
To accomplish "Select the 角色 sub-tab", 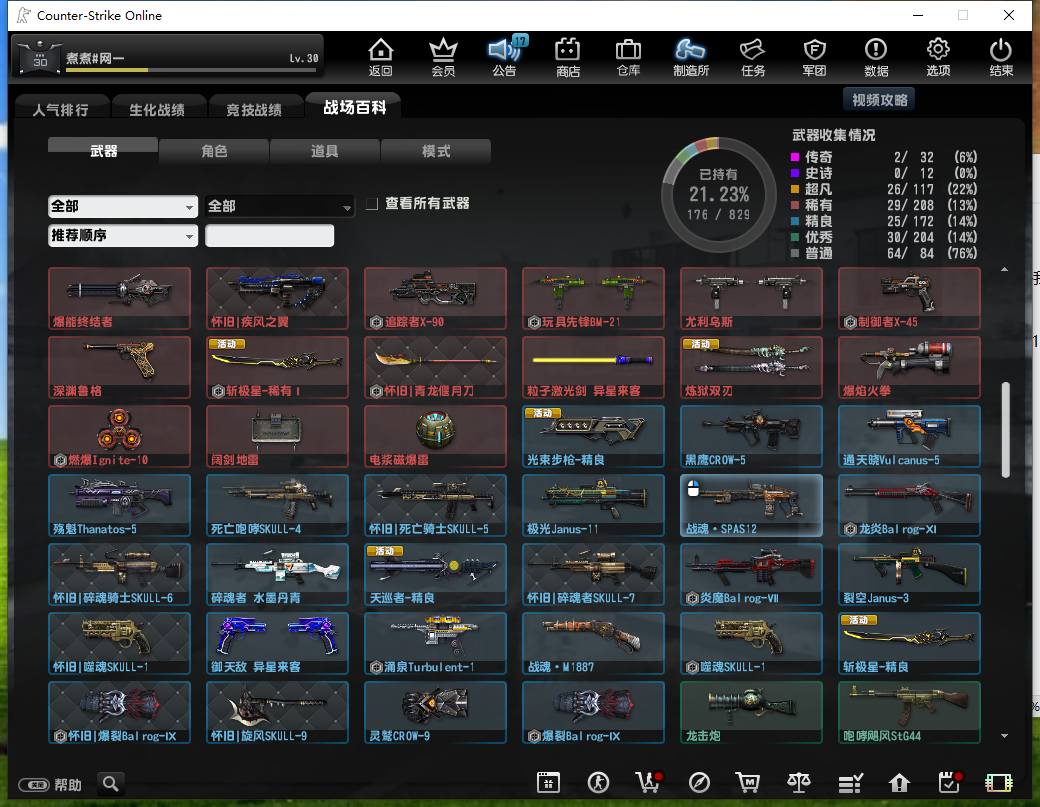I will [x=214, y=151].
